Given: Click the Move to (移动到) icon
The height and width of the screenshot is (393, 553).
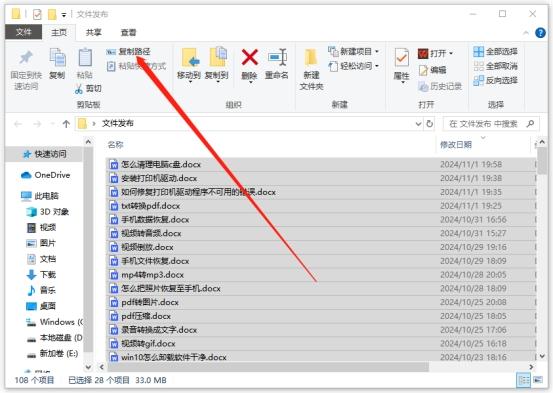Looking at the screenshot, I should [x=190, y=58].
